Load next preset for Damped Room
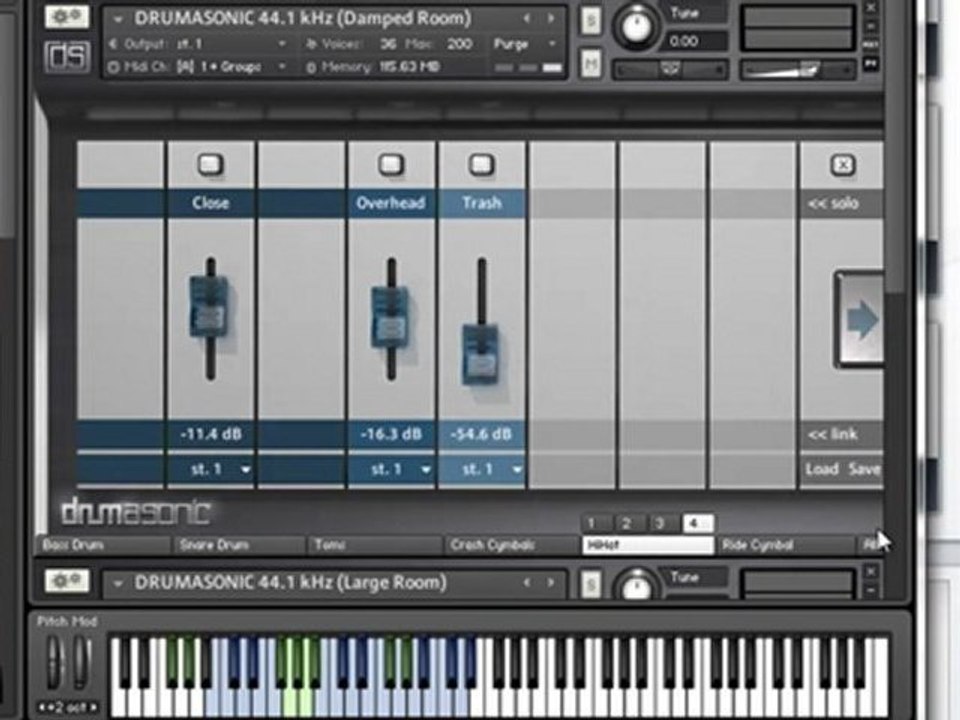This screenshot has width=960, height=720. [x=550, y=19]
